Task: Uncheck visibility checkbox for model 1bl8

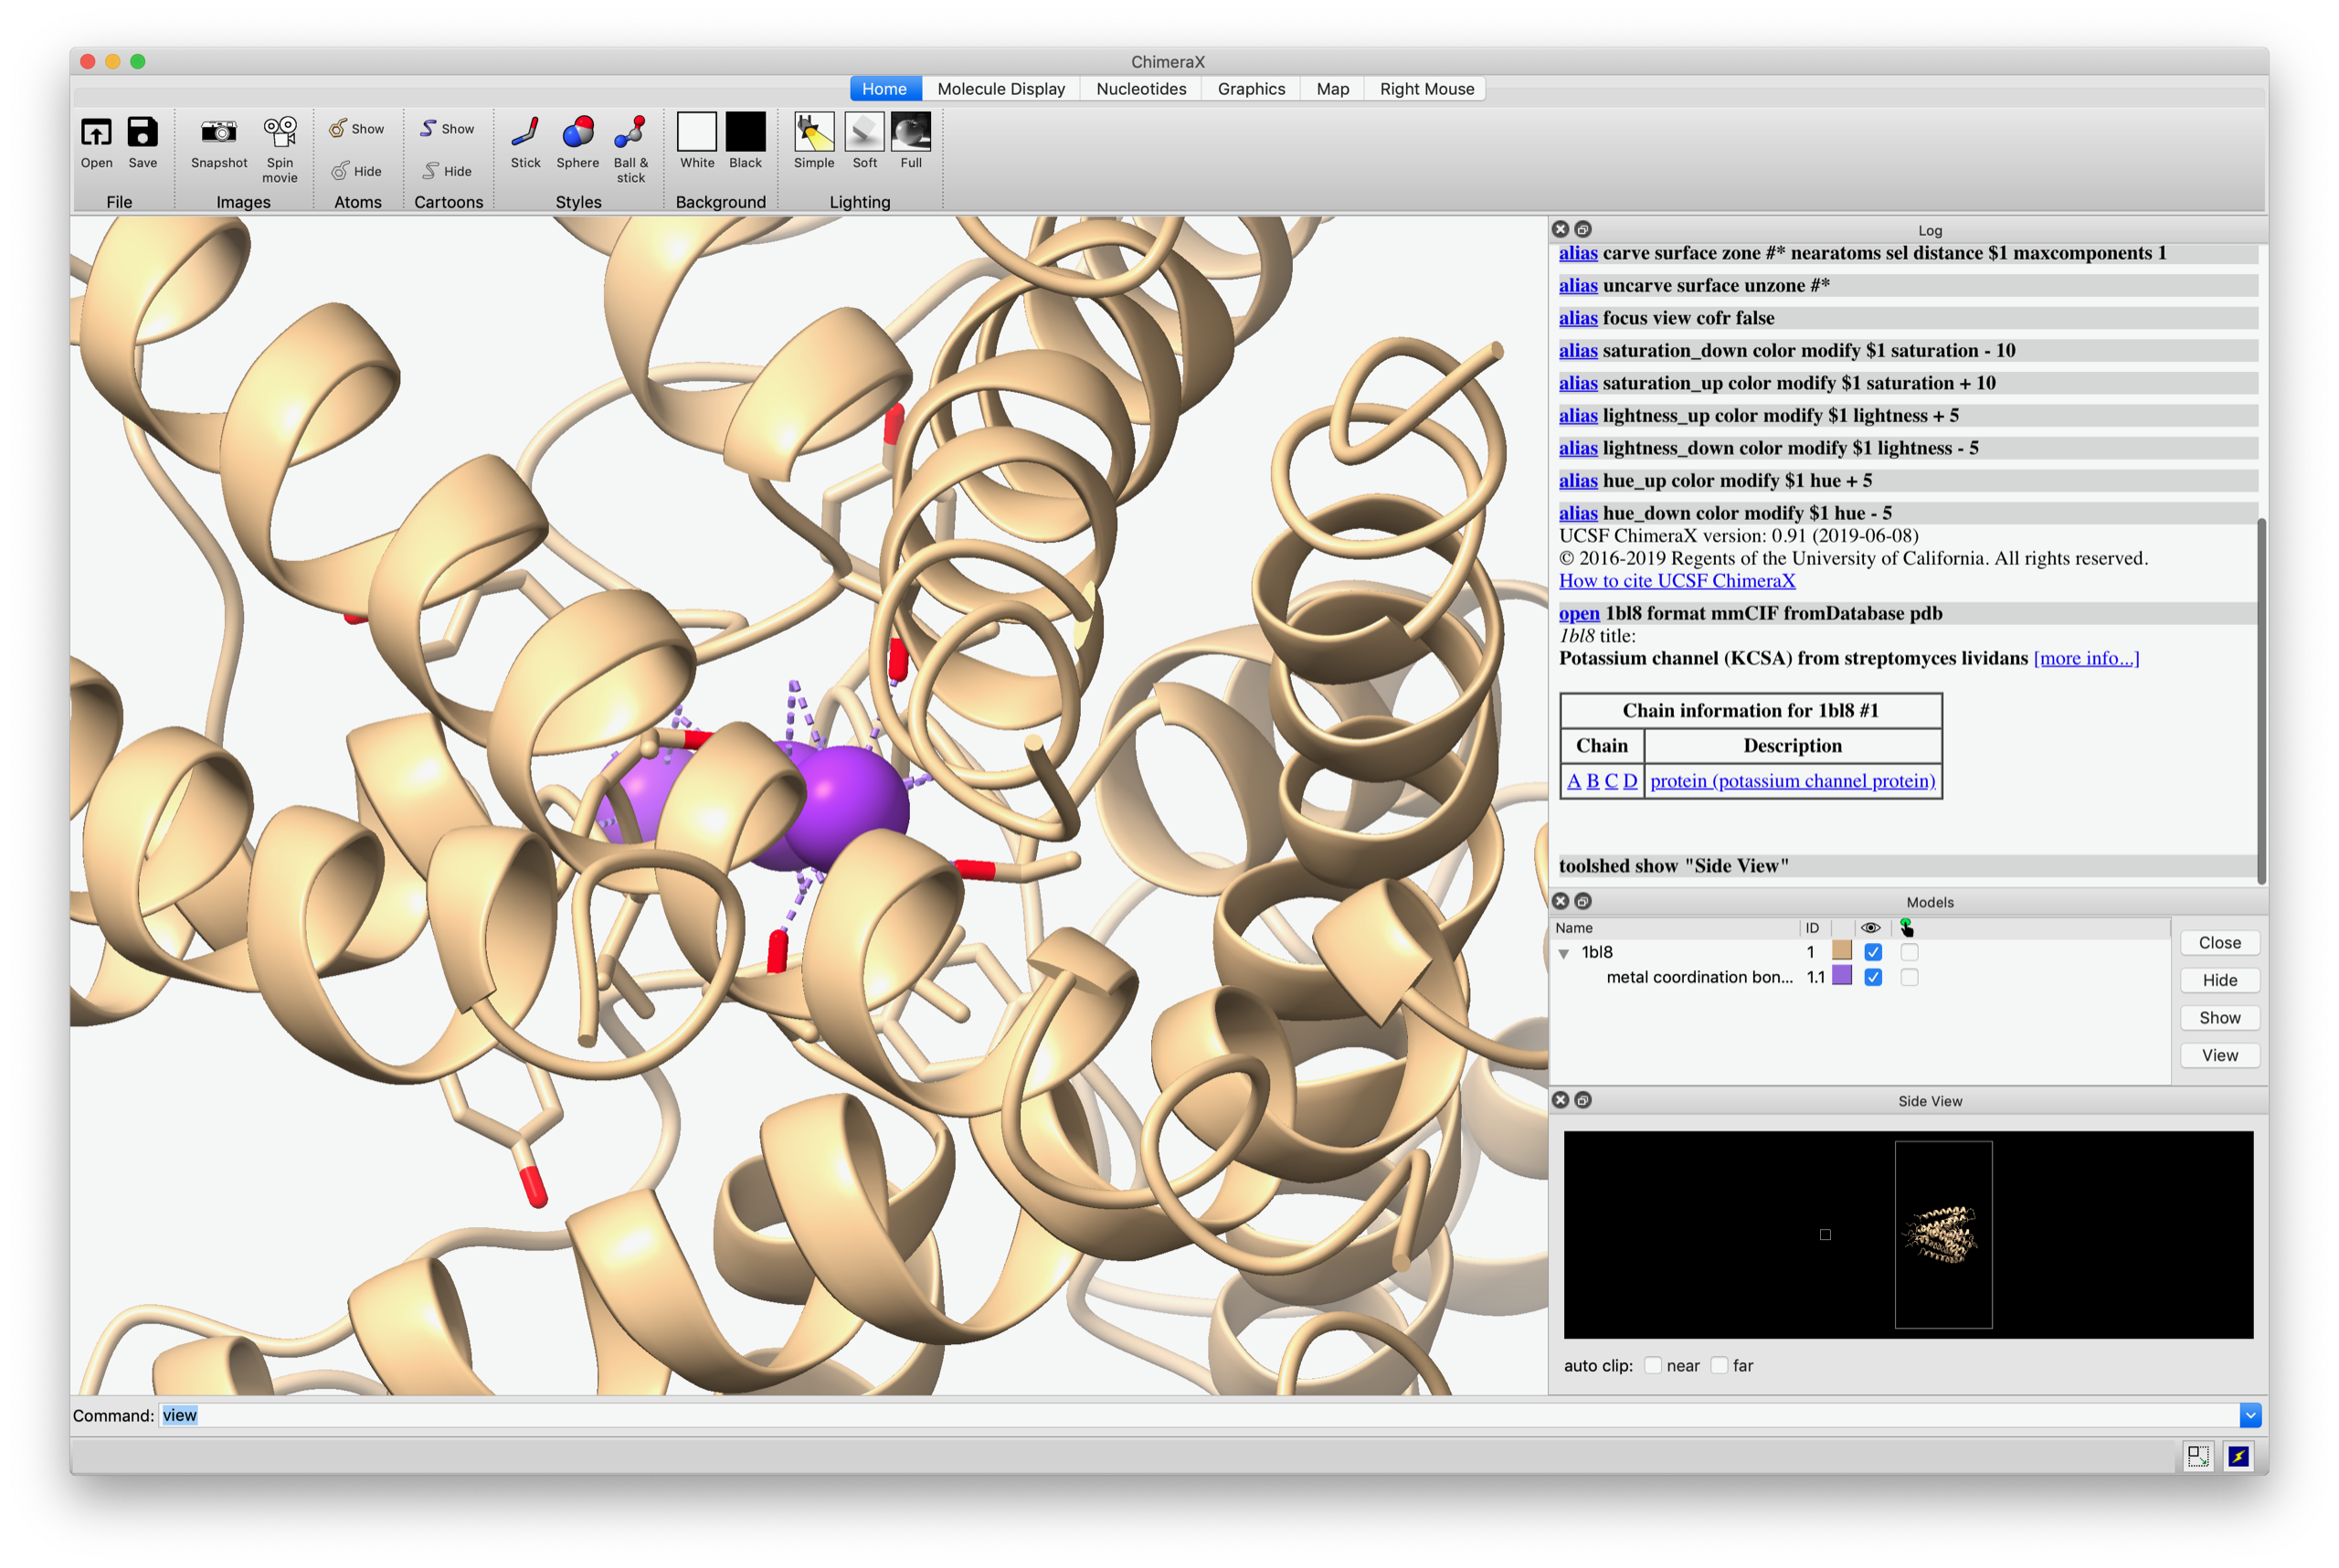Action: [x=1873, y=952]
